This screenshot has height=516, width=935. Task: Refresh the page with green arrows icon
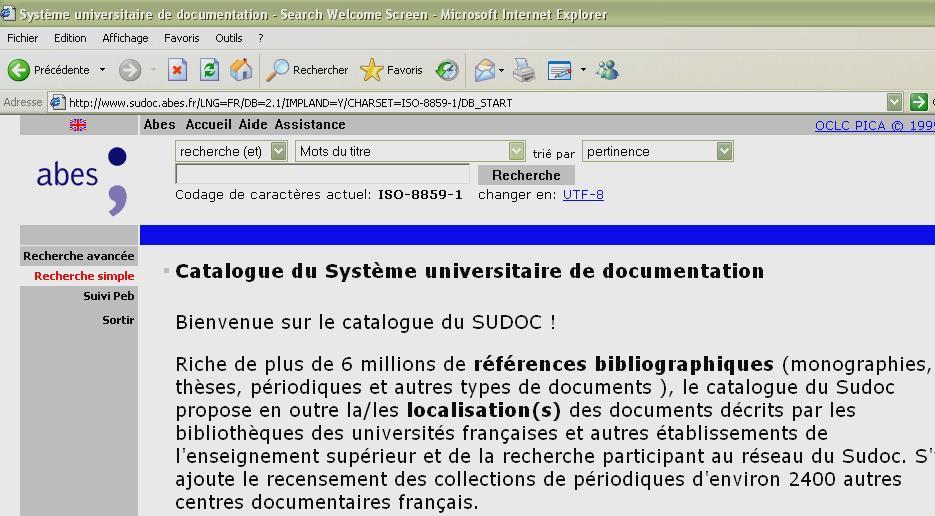pos(209,70)
